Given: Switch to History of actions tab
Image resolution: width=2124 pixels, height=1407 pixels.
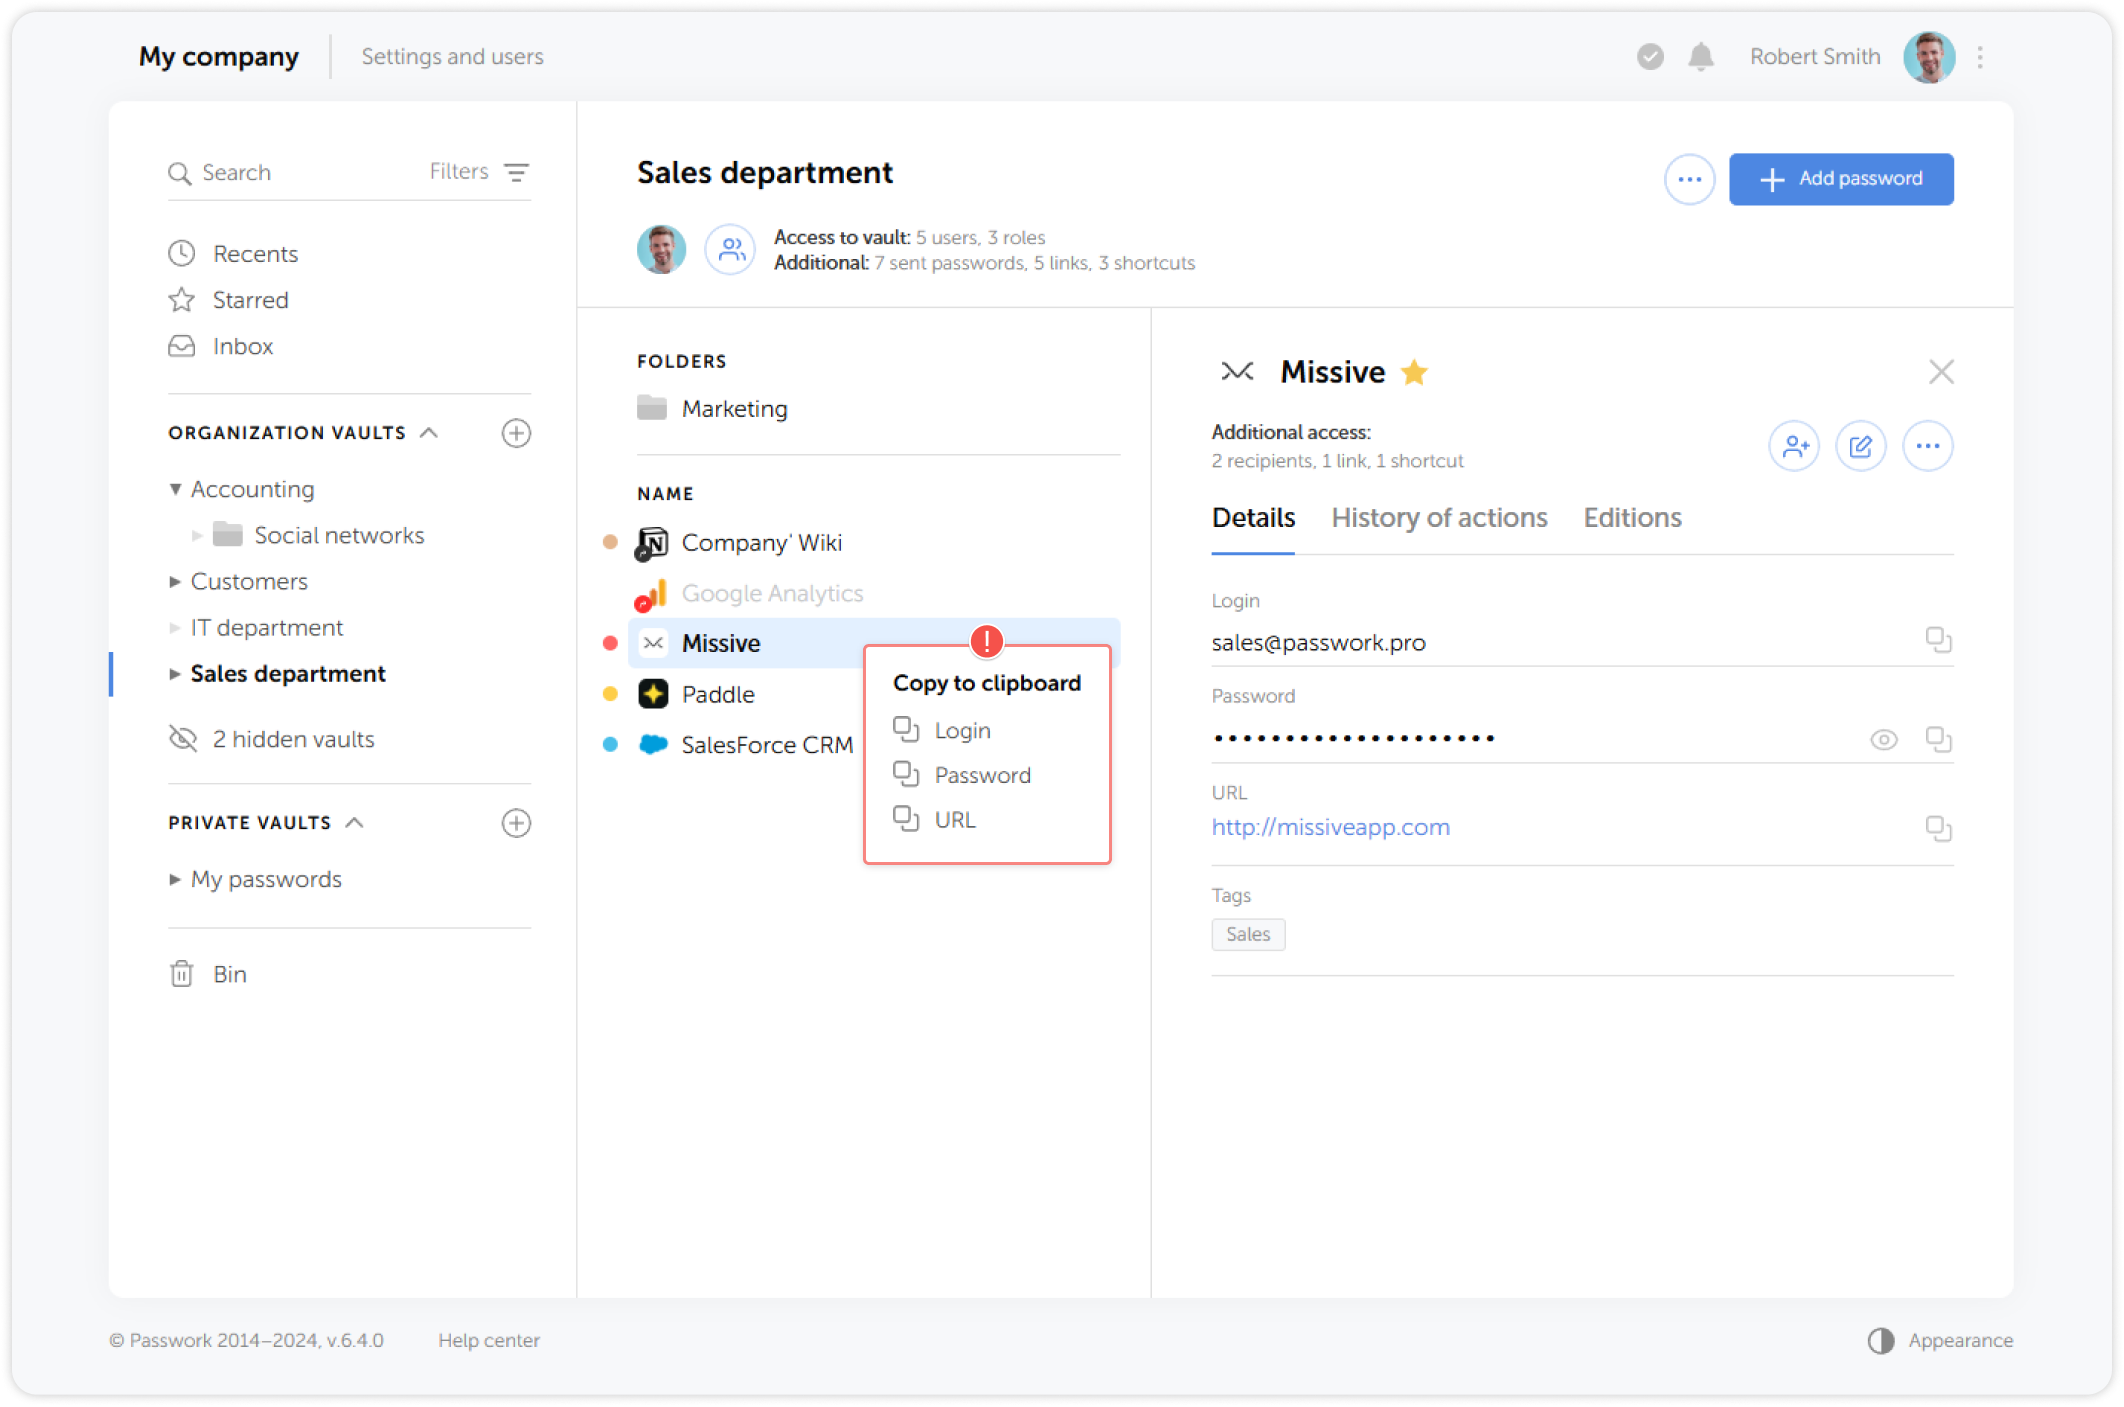Looking at the screenshot, I should click(1439, 518).
